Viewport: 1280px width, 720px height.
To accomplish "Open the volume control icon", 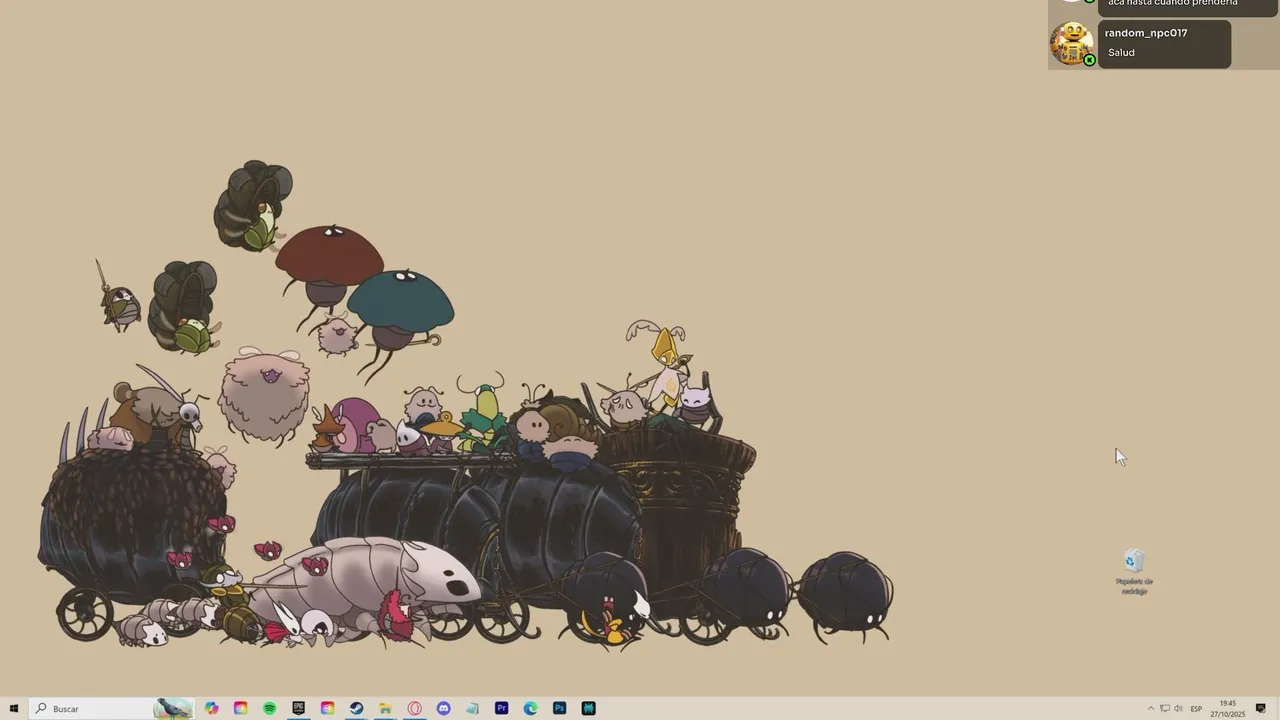I will (x=1178, y=708).
